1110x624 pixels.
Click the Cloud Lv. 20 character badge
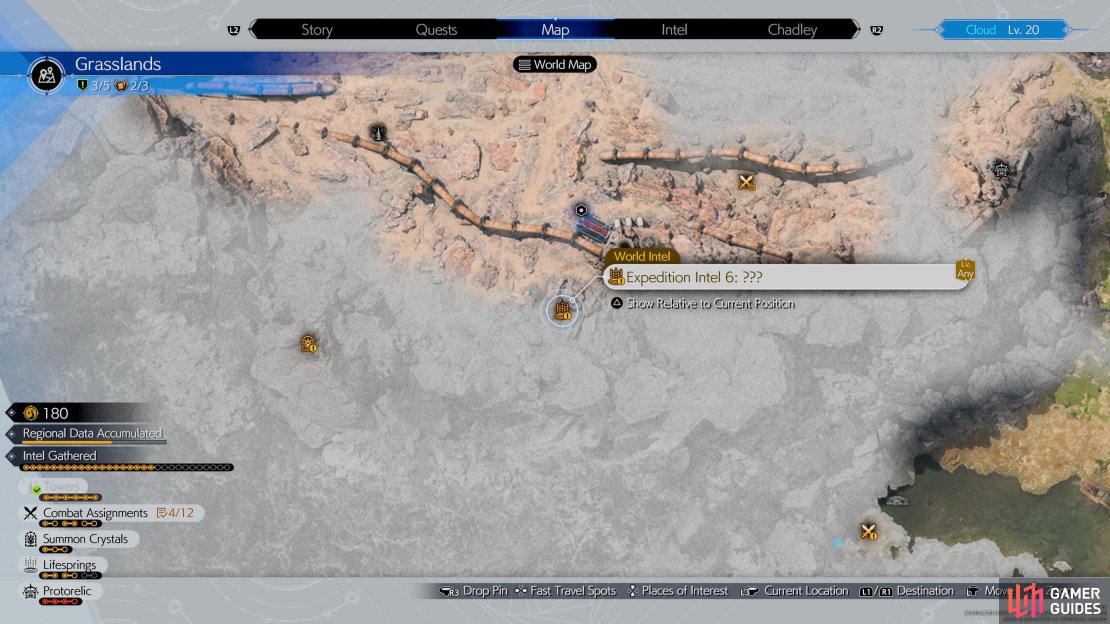coord(1002,30)
